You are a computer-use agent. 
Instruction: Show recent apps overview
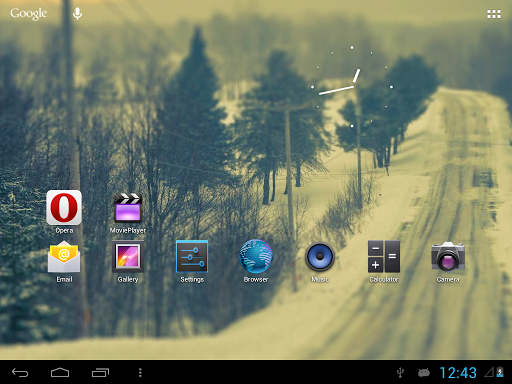100,372
